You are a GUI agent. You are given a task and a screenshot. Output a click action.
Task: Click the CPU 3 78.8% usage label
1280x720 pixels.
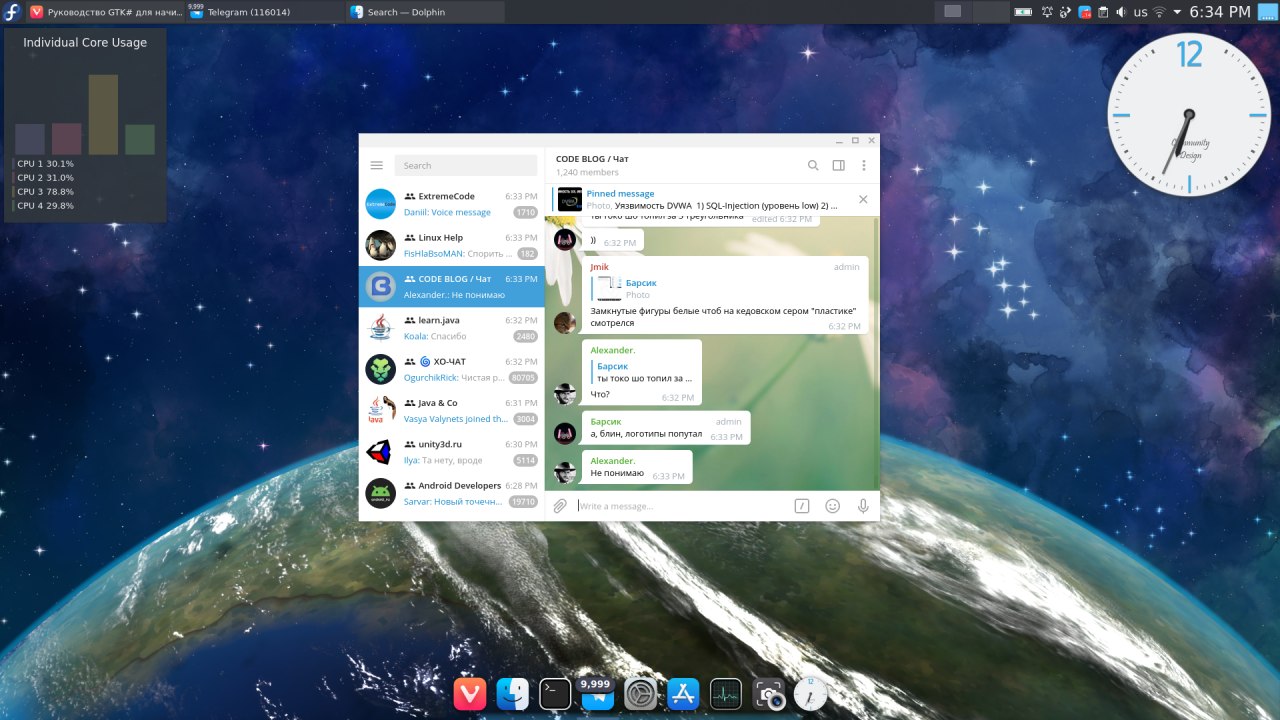point(46,191)
